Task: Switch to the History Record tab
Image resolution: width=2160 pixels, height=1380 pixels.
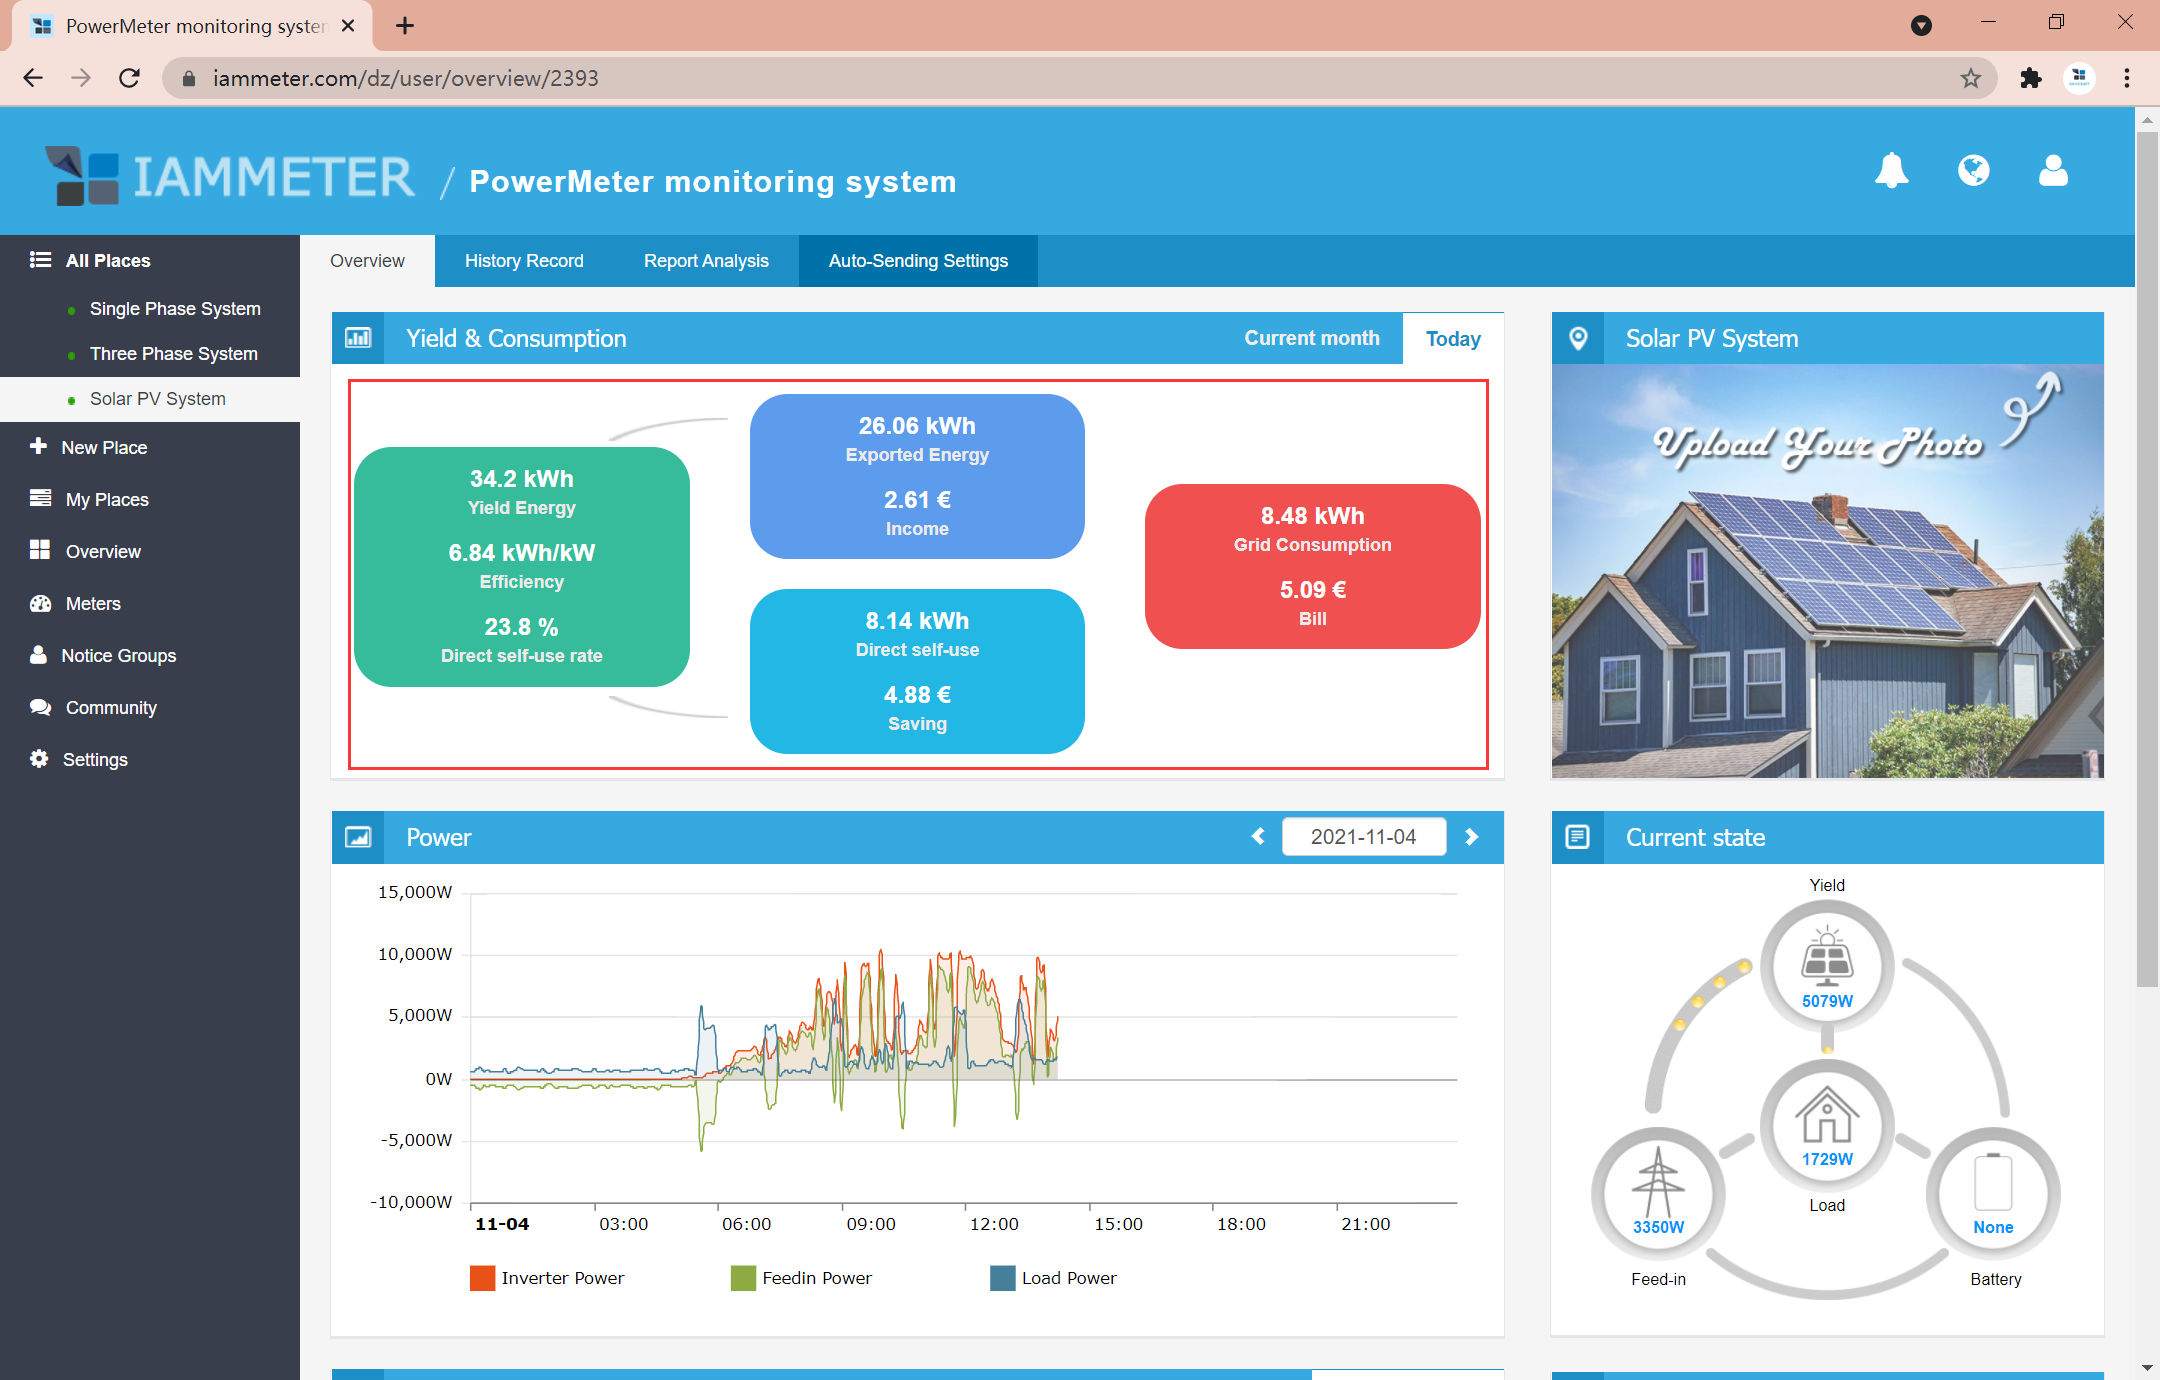Action: click(523, 258)
